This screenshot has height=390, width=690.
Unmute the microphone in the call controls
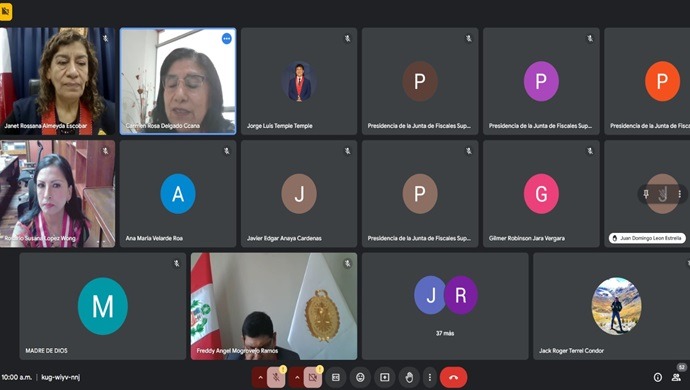276,377
